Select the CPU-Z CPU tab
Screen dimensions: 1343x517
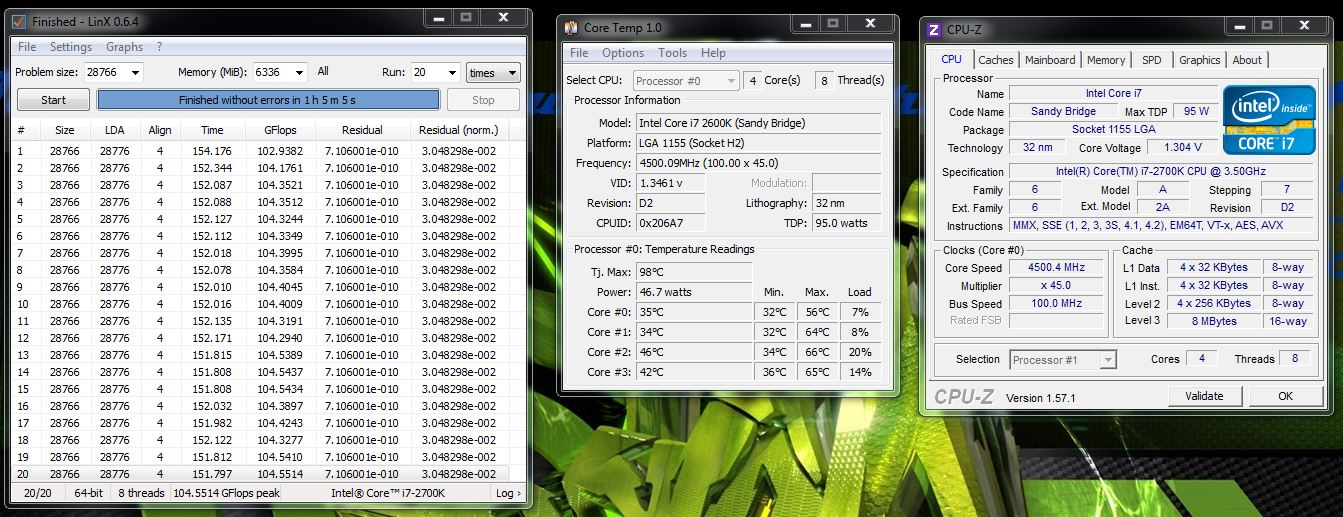click(952, 59)
